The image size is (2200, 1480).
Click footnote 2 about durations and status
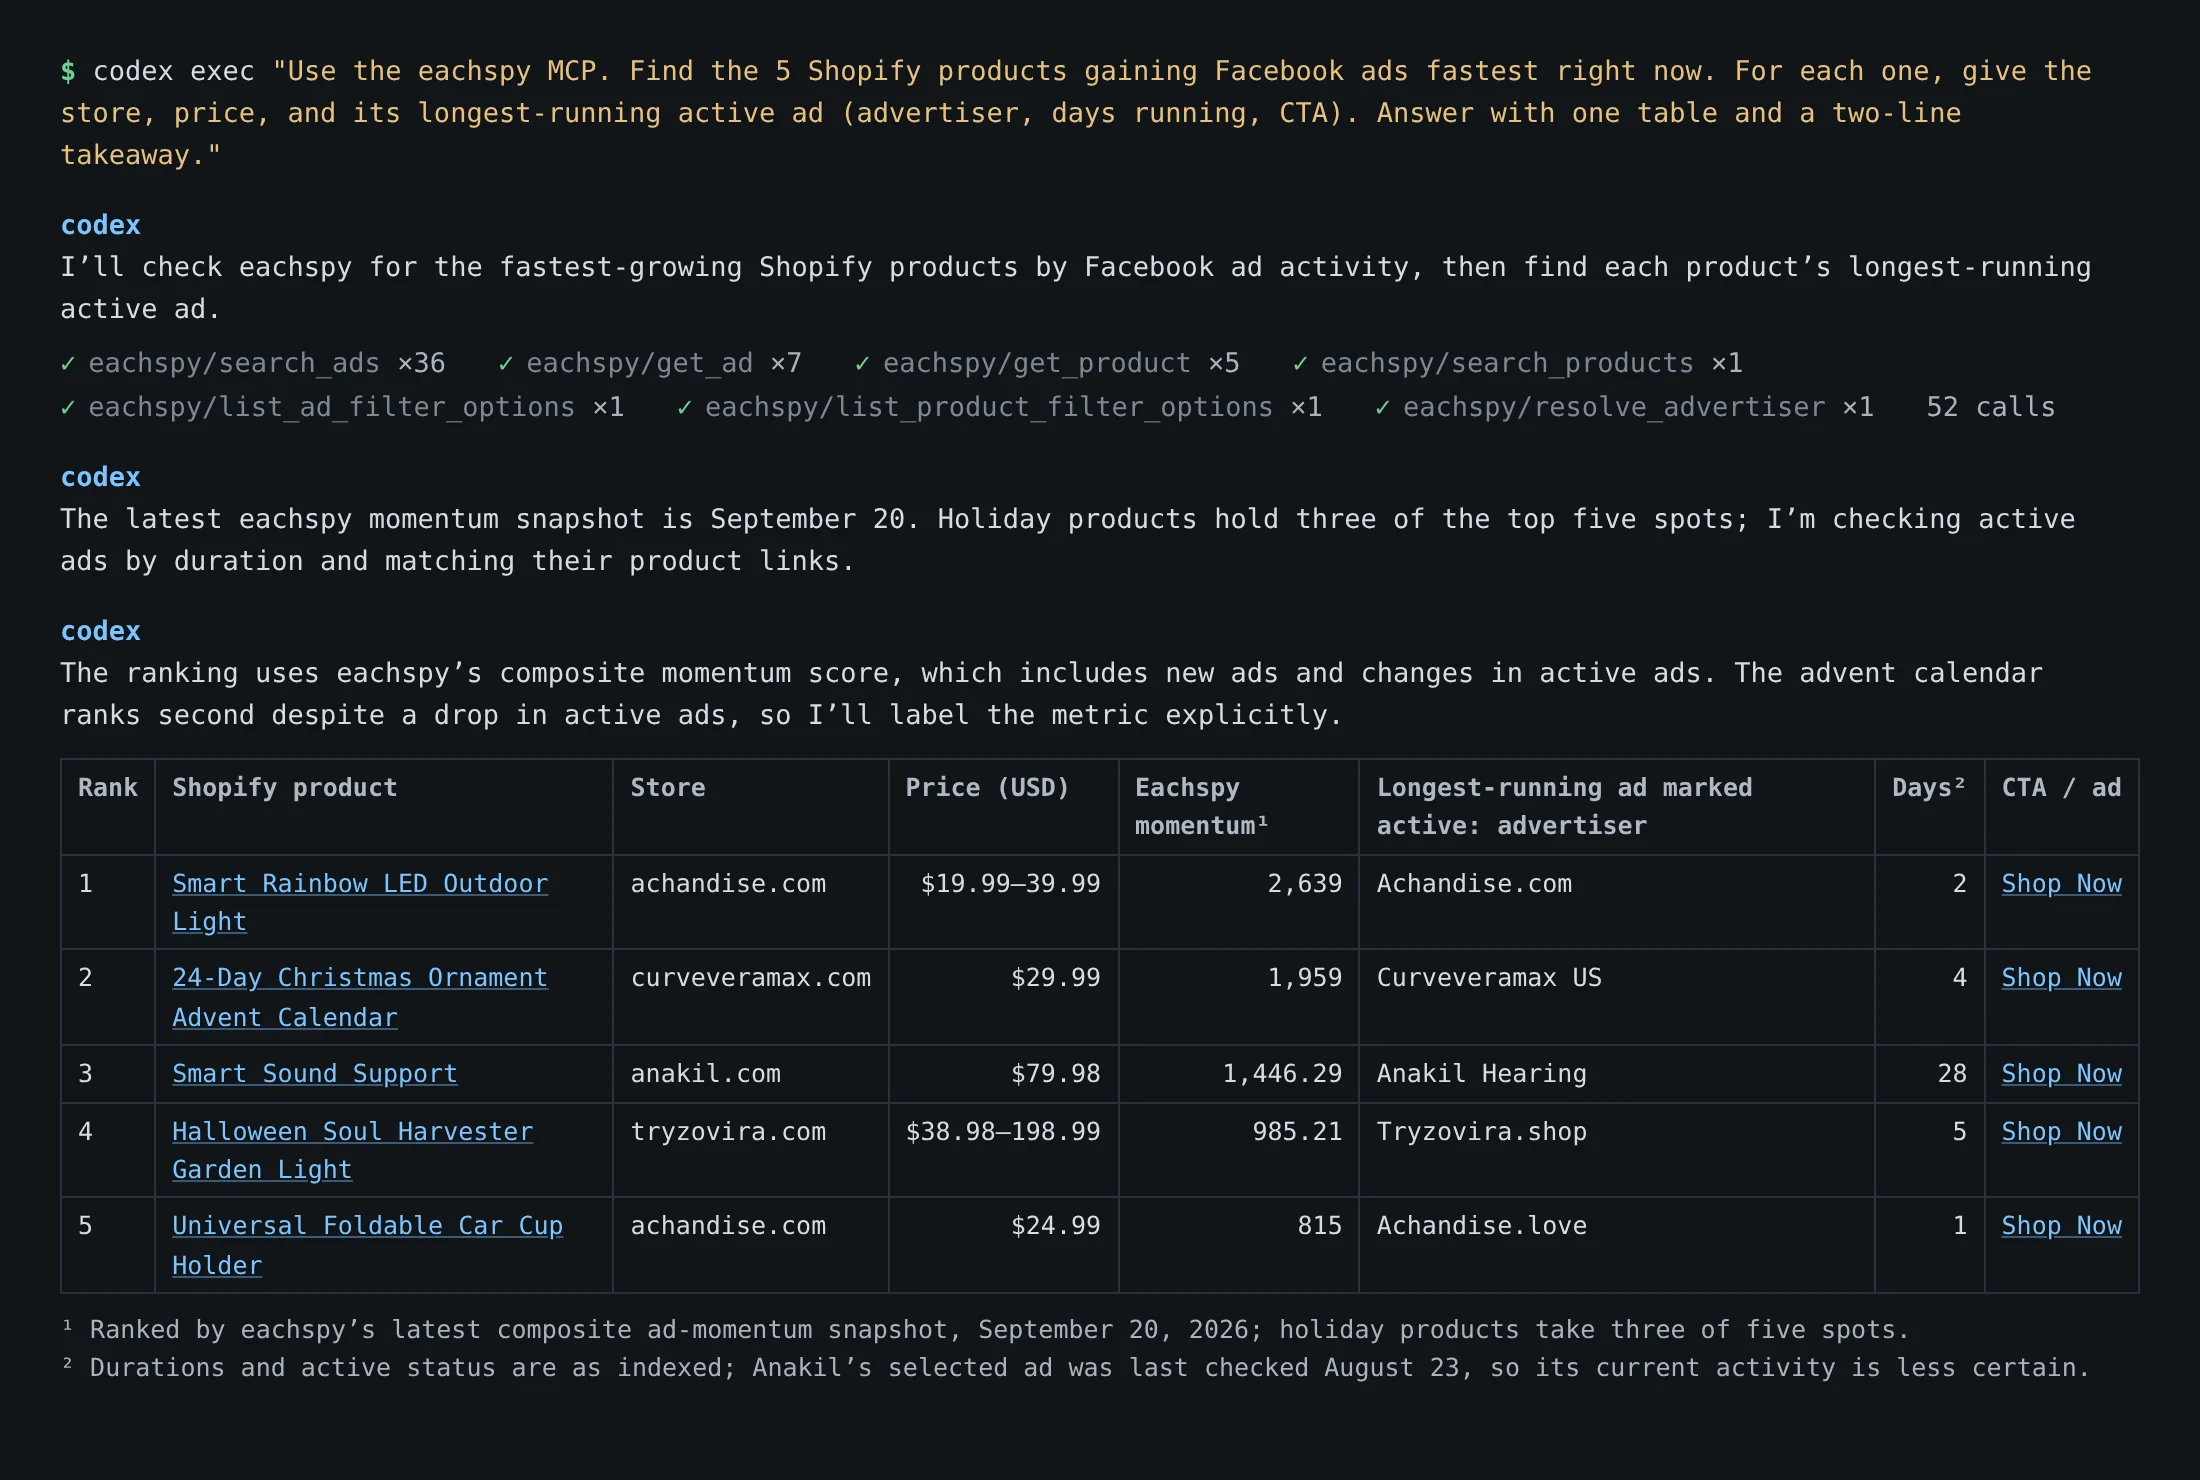1075,1367
